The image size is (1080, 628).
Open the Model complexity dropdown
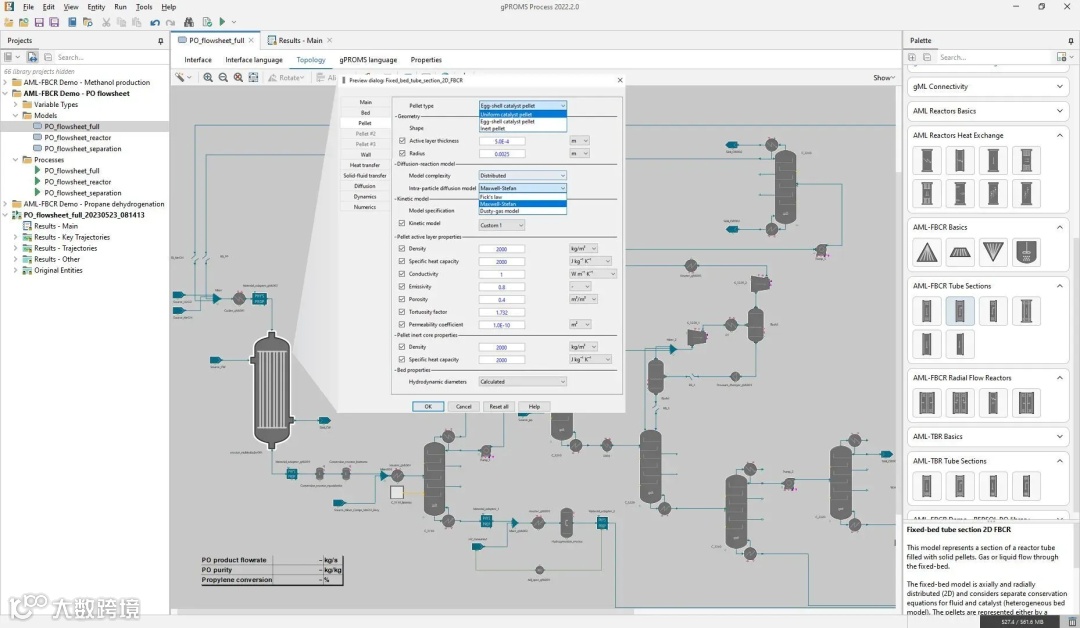click(x=522, y=176)
